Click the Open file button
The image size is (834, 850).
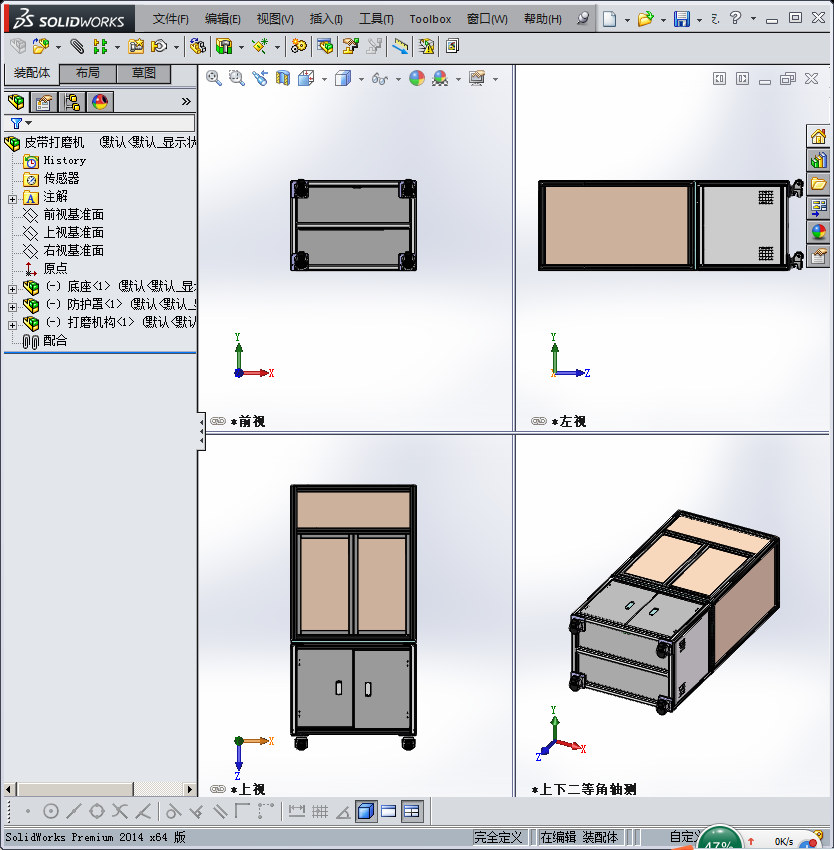pyautogui.click(x=645, y=19)
